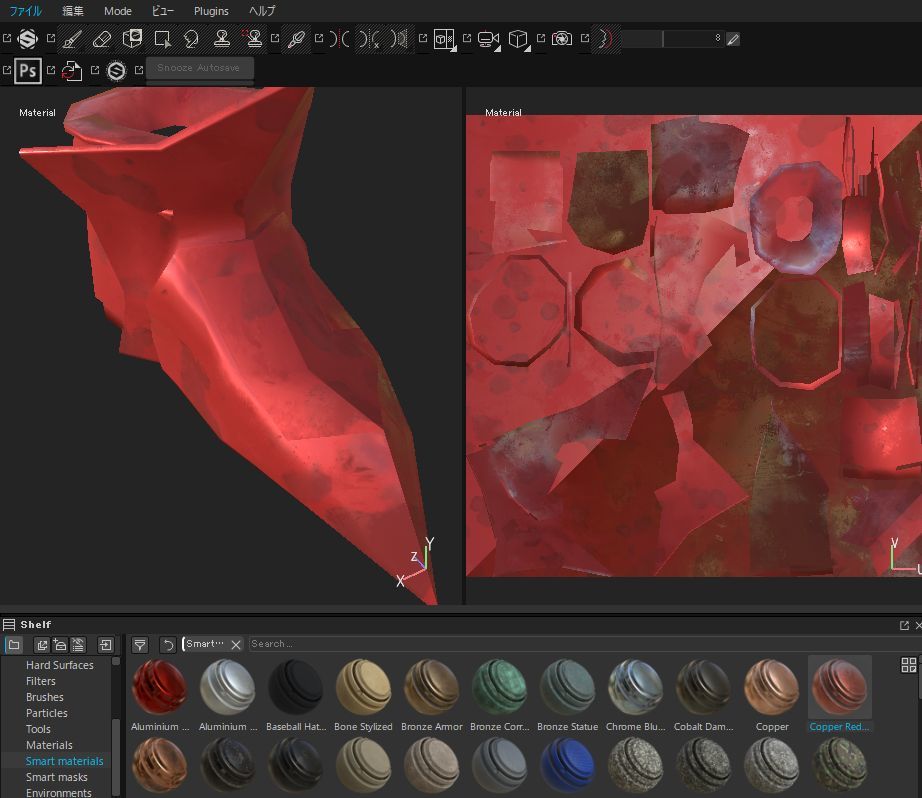Select the Environments shelf category
Screen dimensions: 922x798
(x=59, y=793)
